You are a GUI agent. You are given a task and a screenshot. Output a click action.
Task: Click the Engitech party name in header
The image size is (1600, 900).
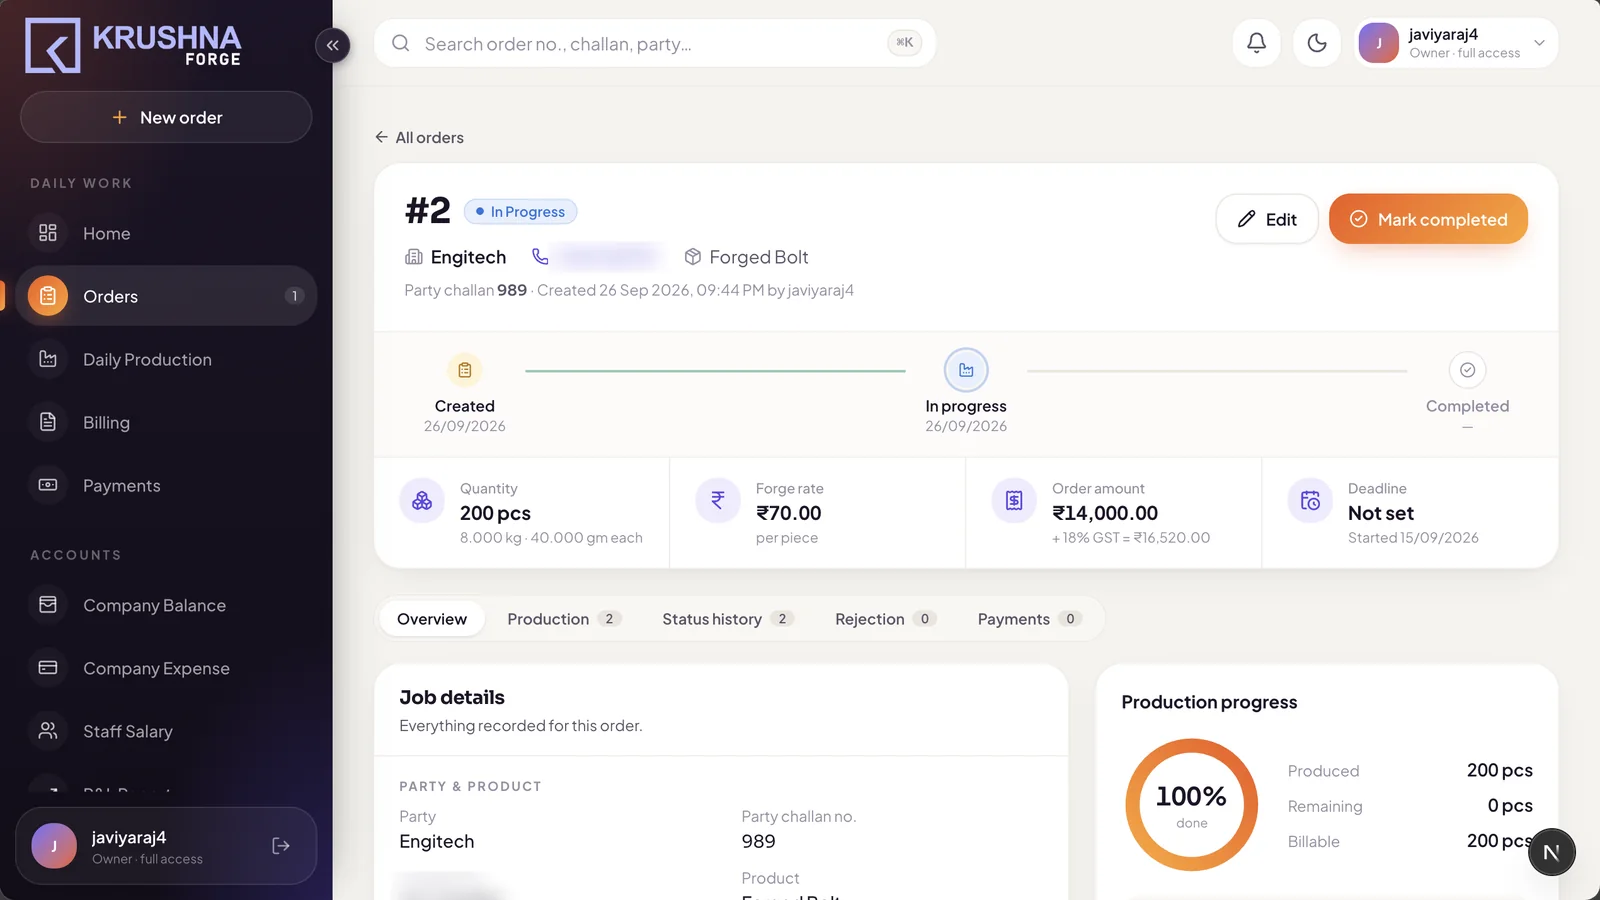468,257
